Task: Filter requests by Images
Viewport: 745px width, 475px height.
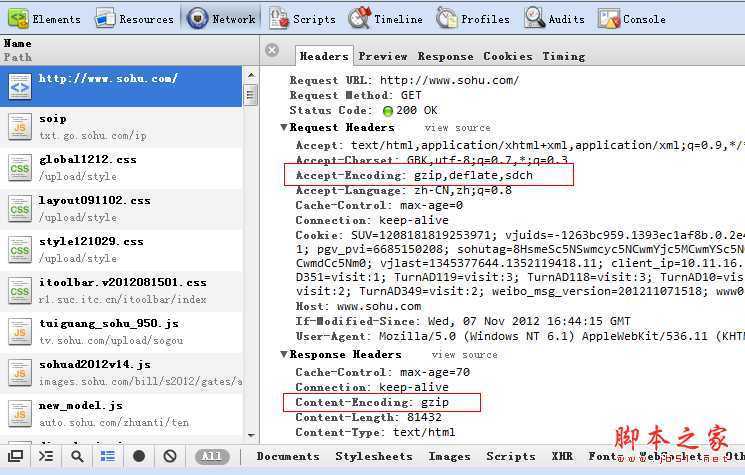Action: coord(449,456)
